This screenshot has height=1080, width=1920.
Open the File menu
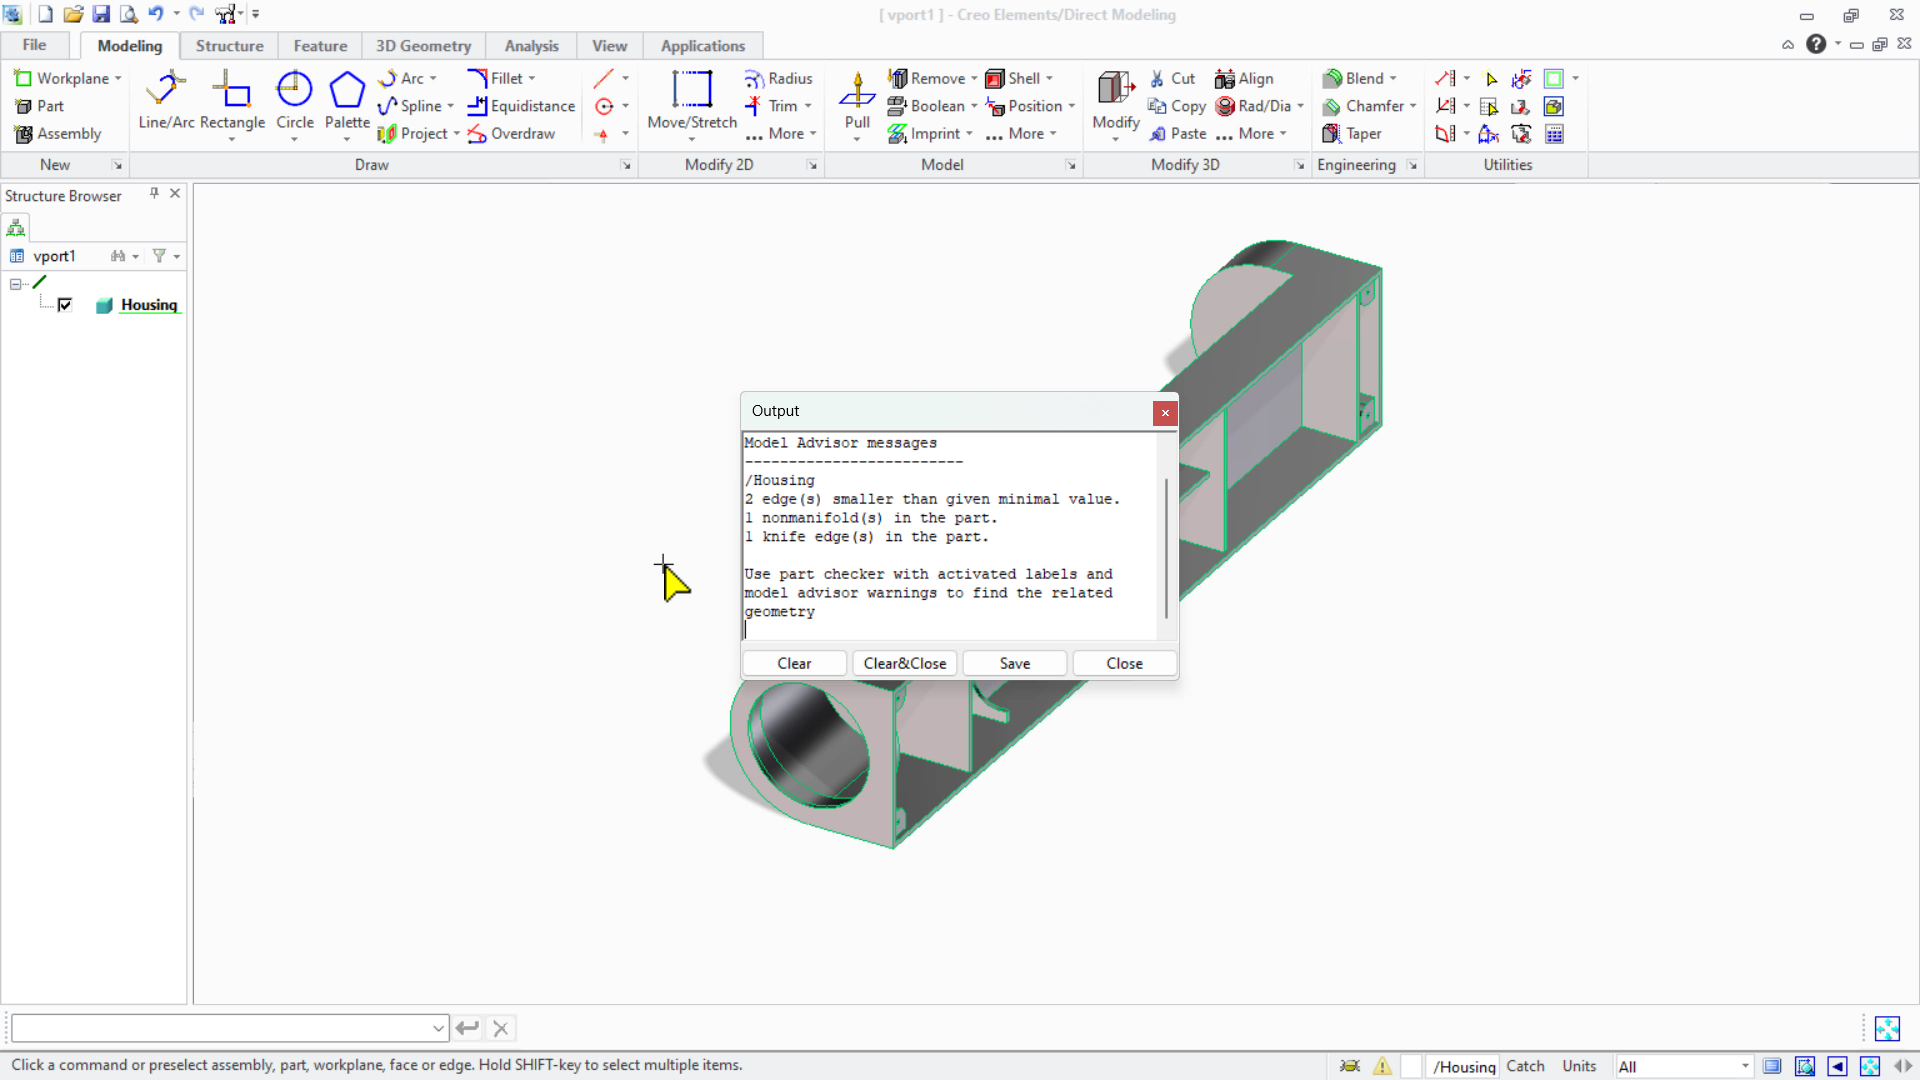tap(34, 45)
